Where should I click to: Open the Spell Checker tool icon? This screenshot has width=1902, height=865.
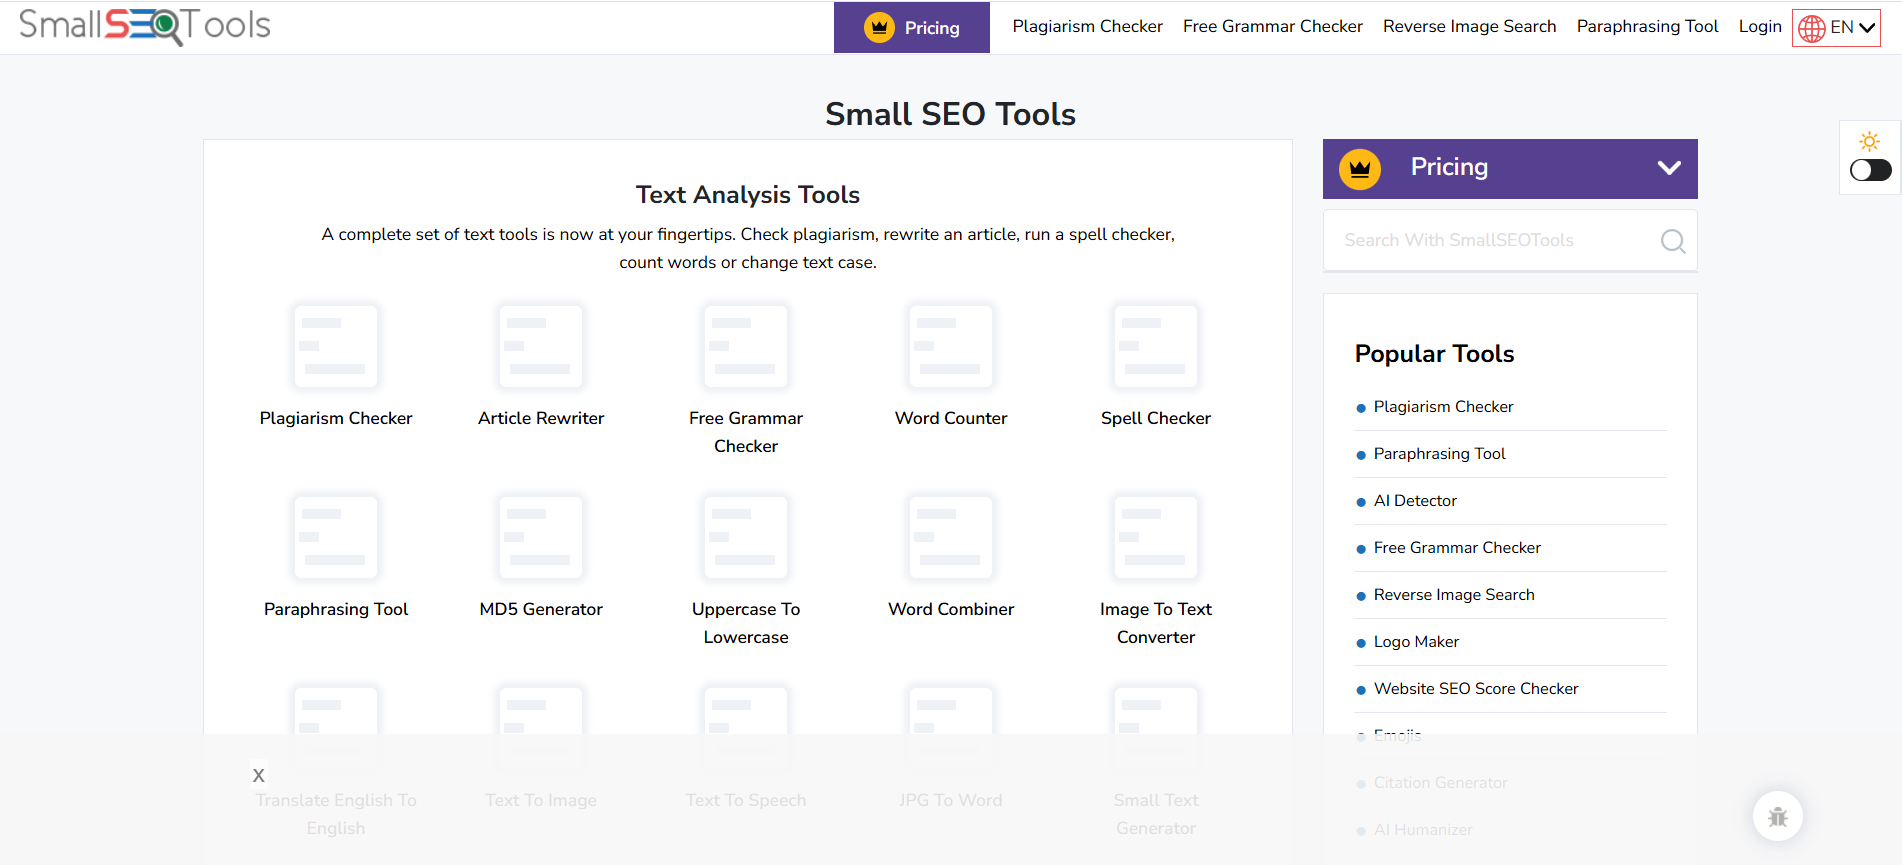pyautogui.click(x=1156, y=346)
